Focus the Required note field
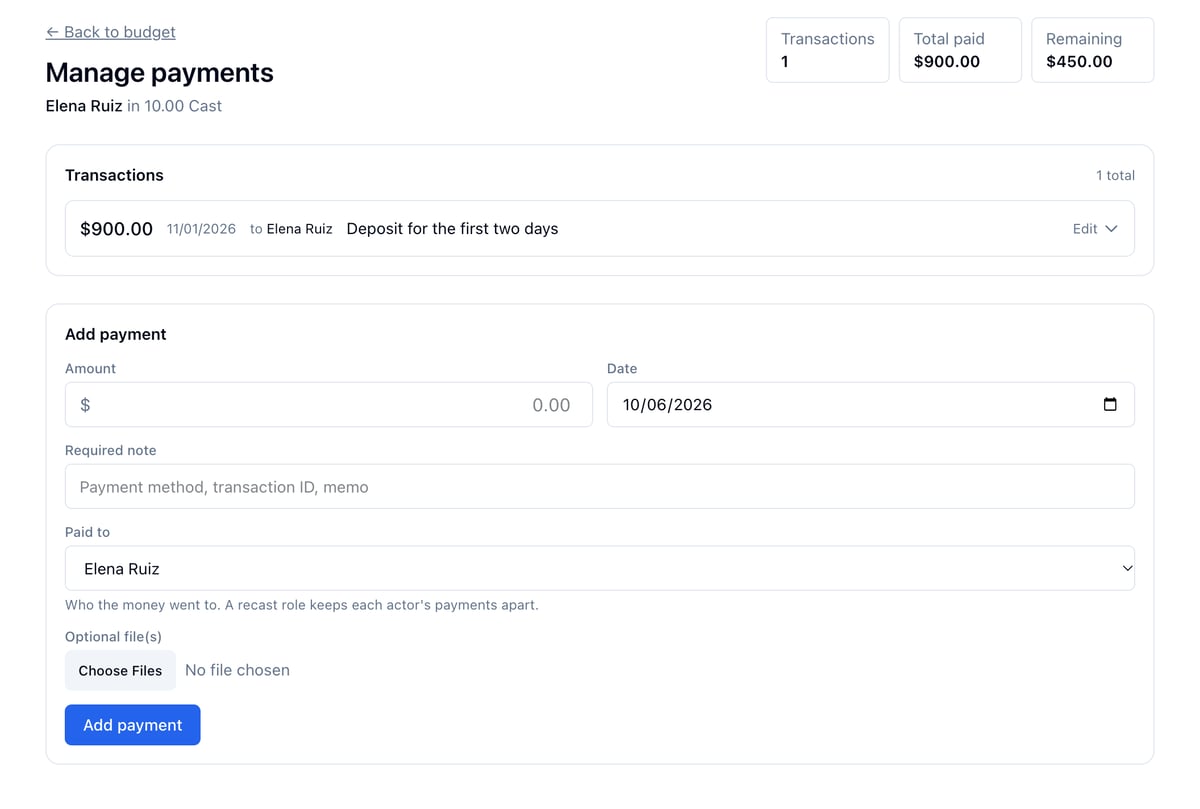 pos(600,487)
